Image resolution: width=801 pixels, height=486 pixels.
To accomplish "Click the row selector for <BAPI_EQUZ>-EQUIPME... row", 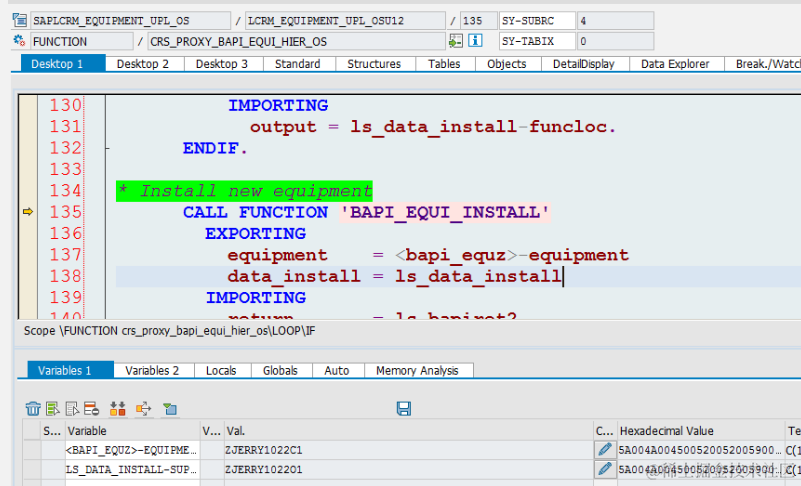I will click(32, 450).
